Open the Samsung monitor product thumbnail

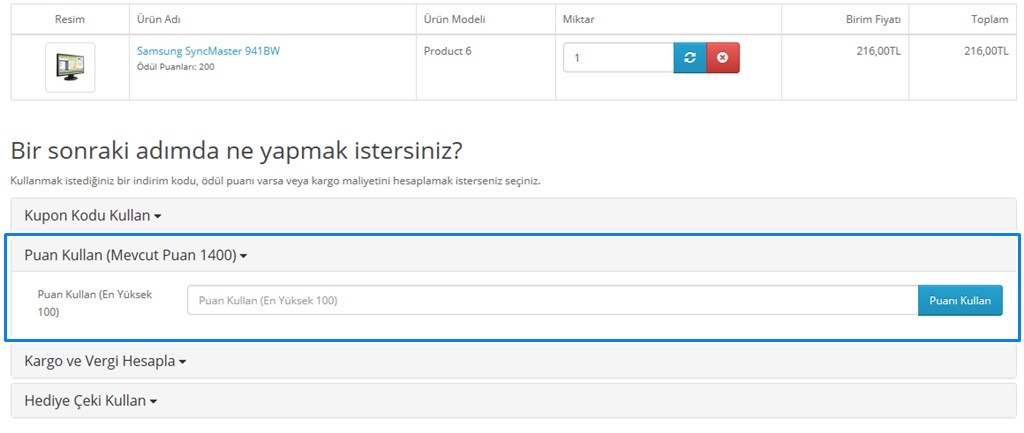(x=70, y=67)
